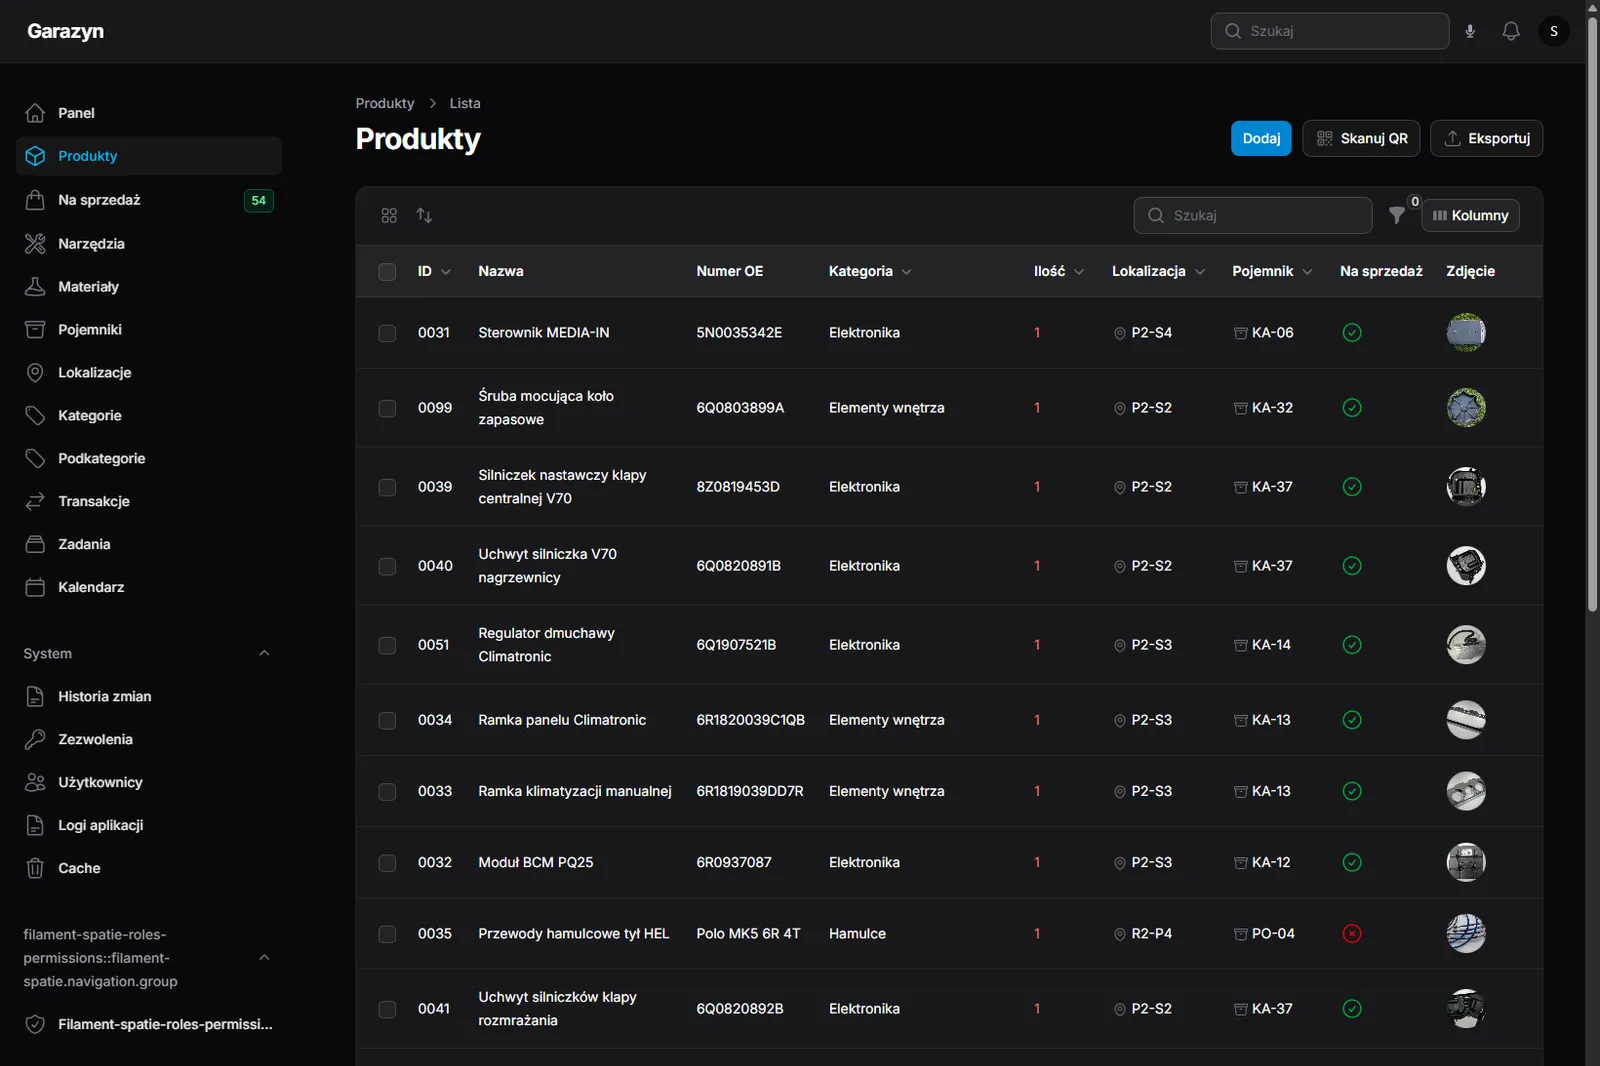The width and height of the screenshot is (1600, 1066).
Task: Click container icon beside PO-04
Action: (1241, 934)
